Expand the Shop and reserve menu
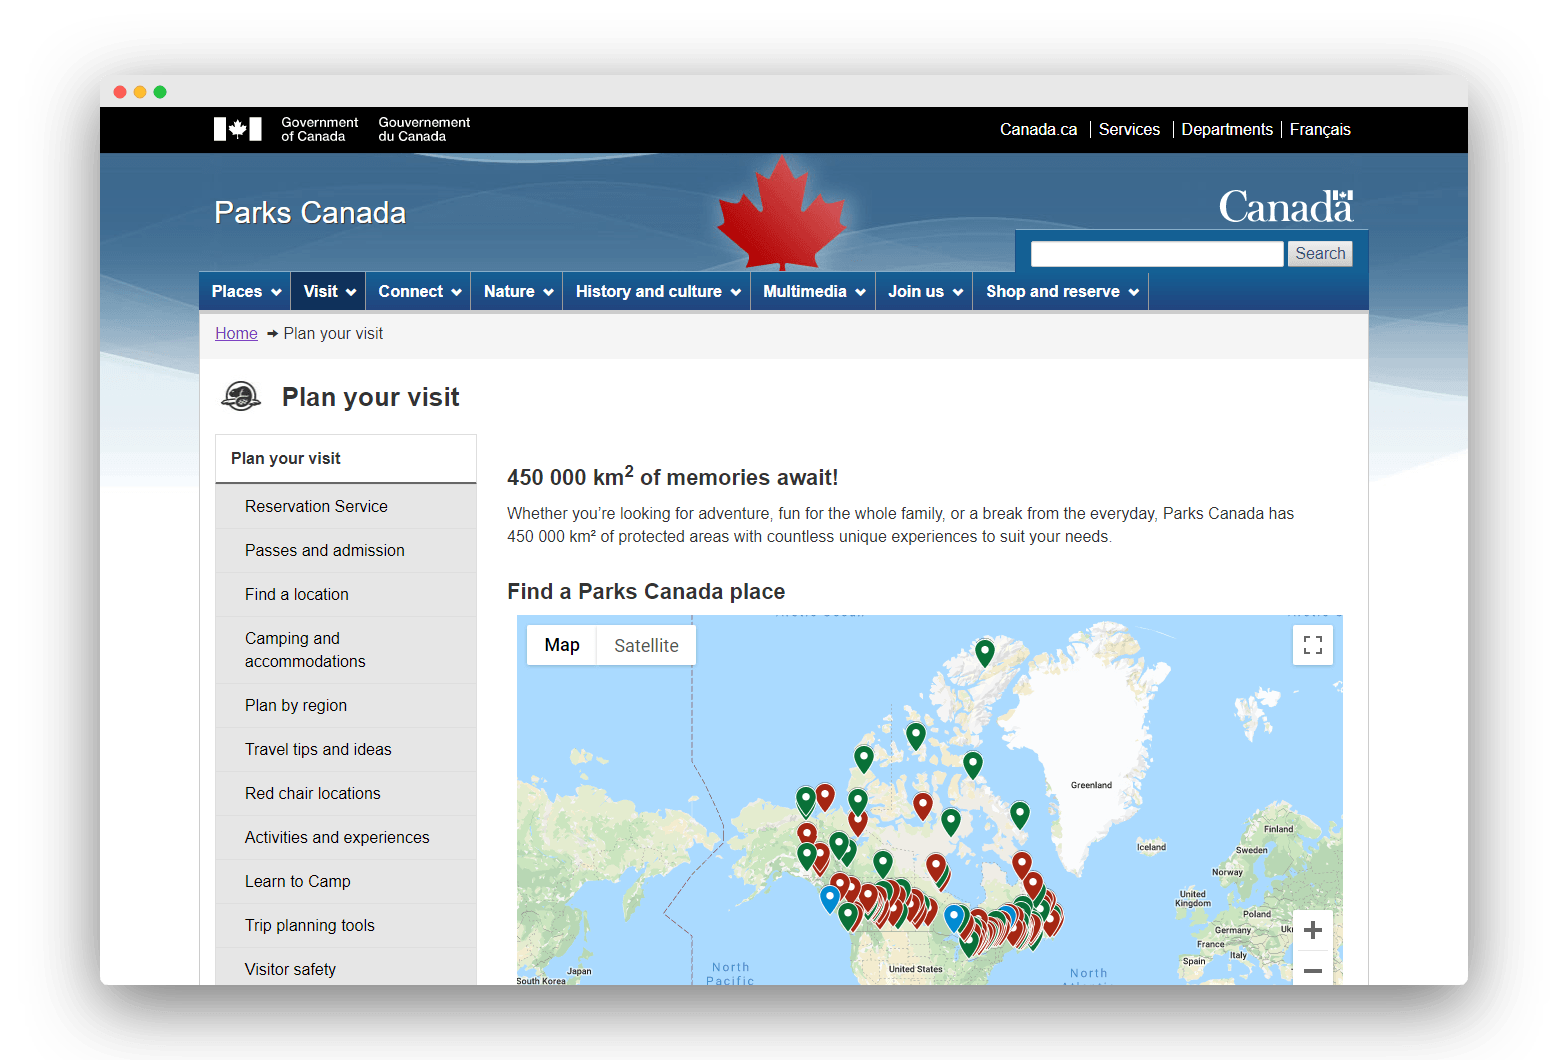The width and height of the screenshot is (1568, 1060). pos(1062,291)
